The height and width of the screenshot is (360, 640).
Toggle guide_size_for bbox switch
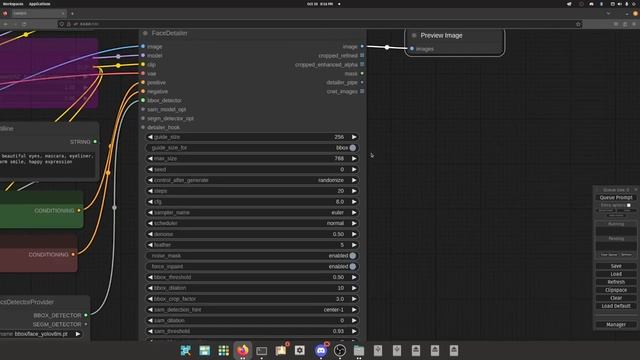pyautogui.click(x=353, y=148)
